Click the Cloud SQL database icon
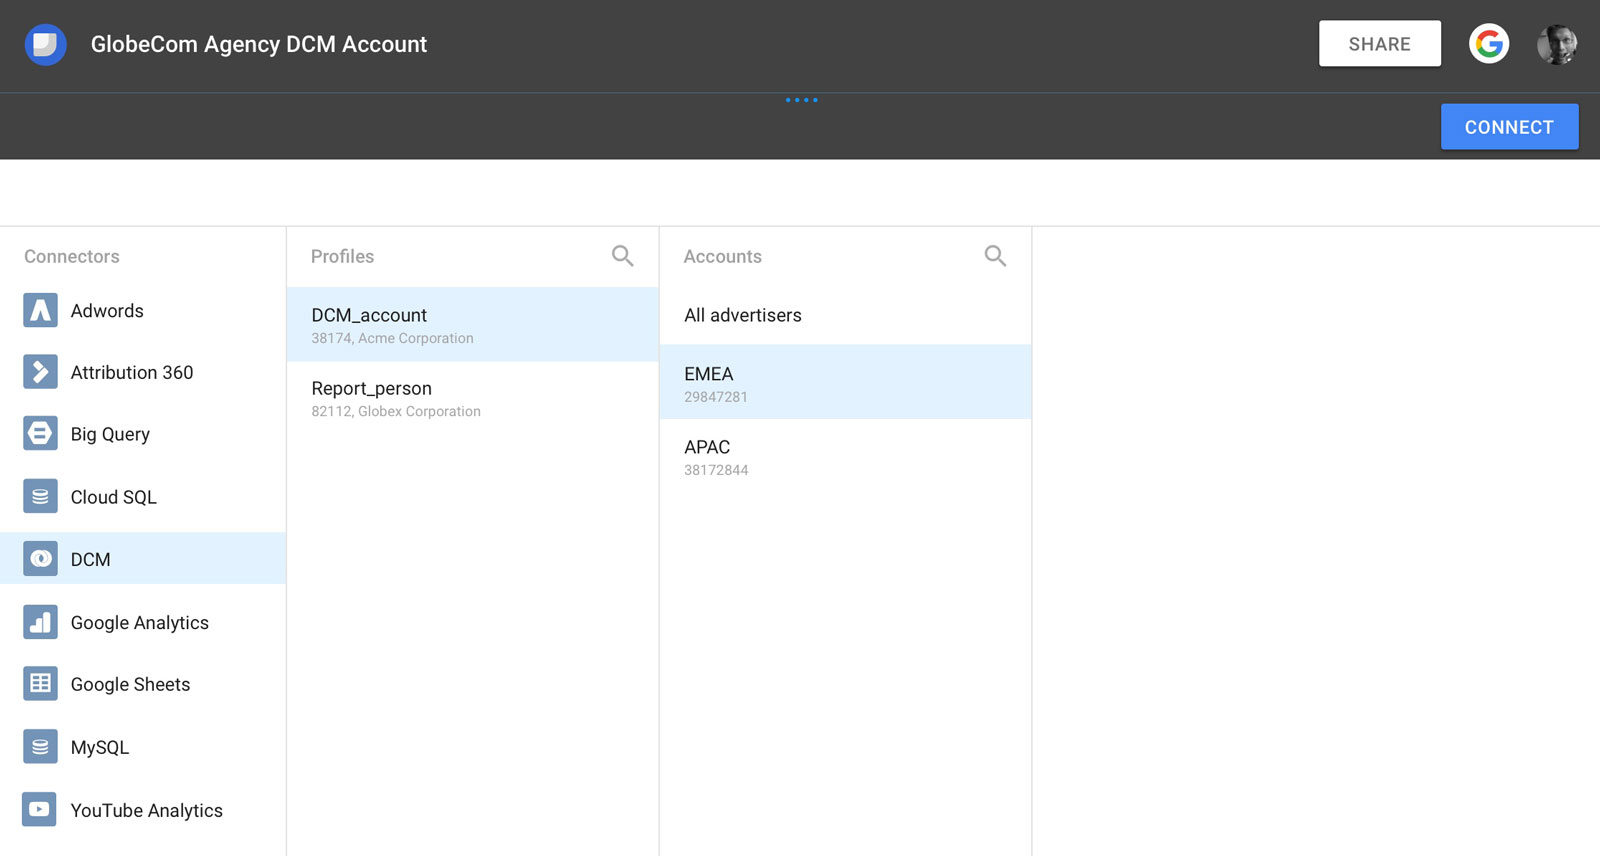1600x856 pixels. (x=40, y=496)
